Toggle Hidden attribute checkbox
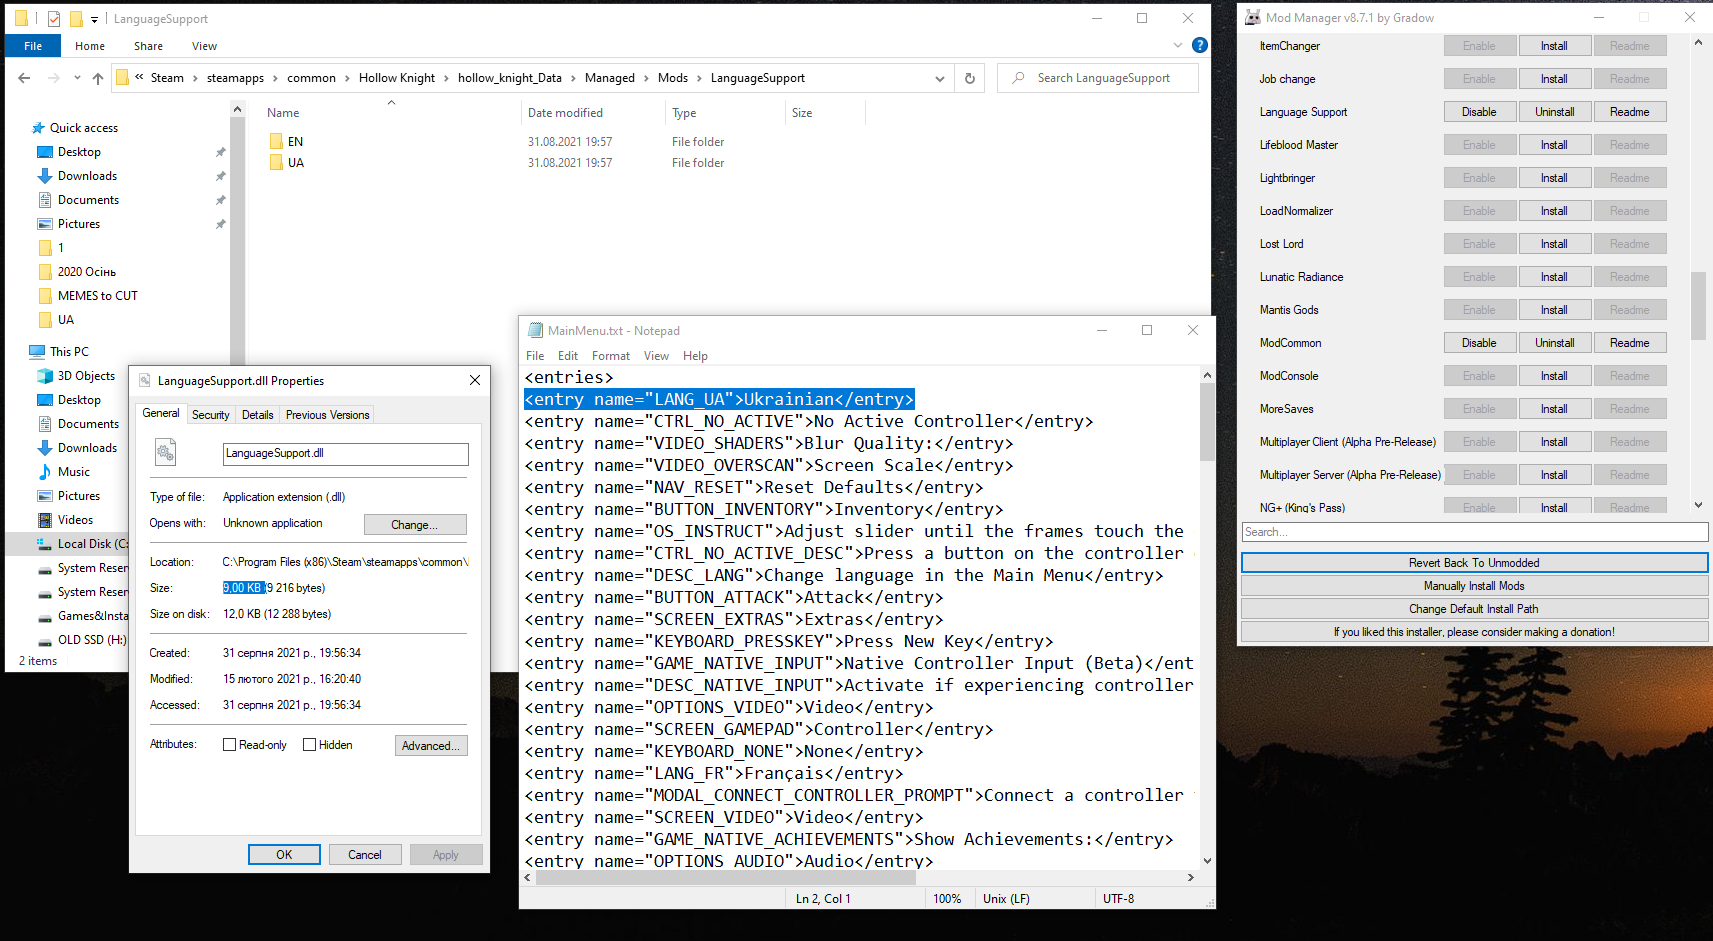The image size is (1713, 941). click(309, 745)
